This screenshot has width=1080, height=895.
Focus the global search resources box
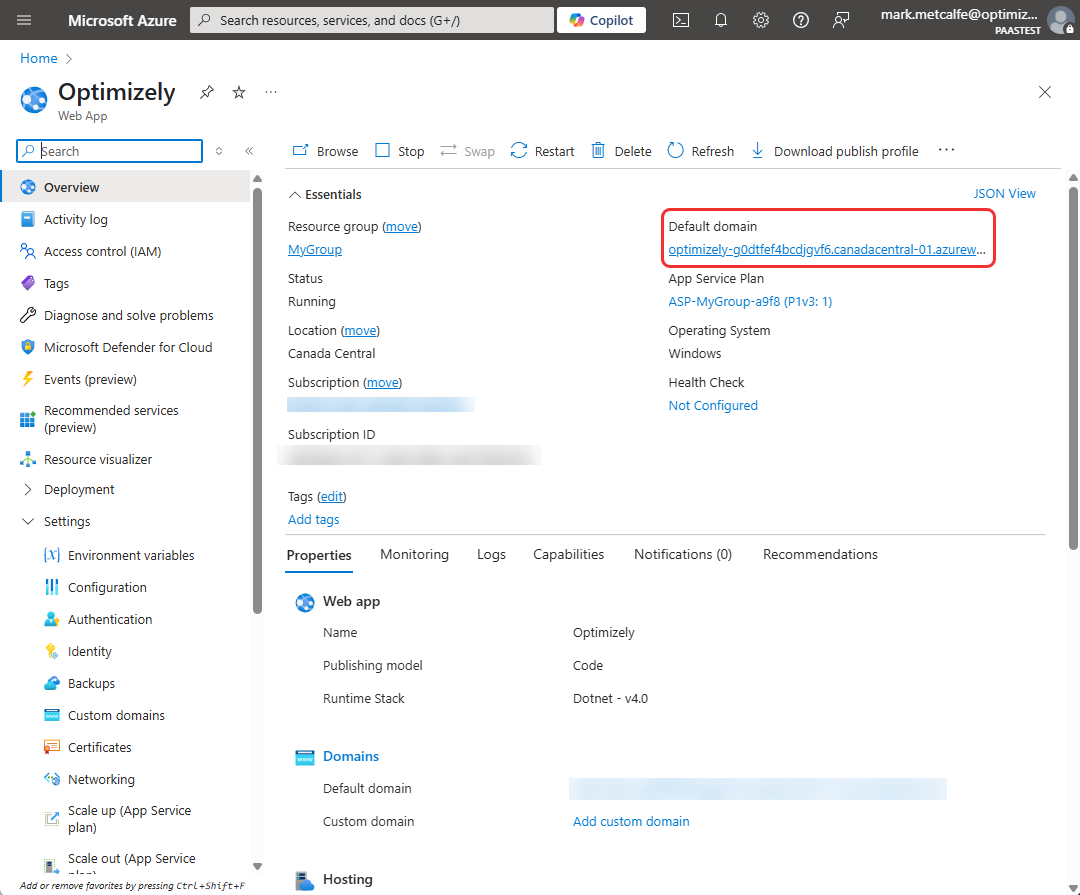[372, 20]
